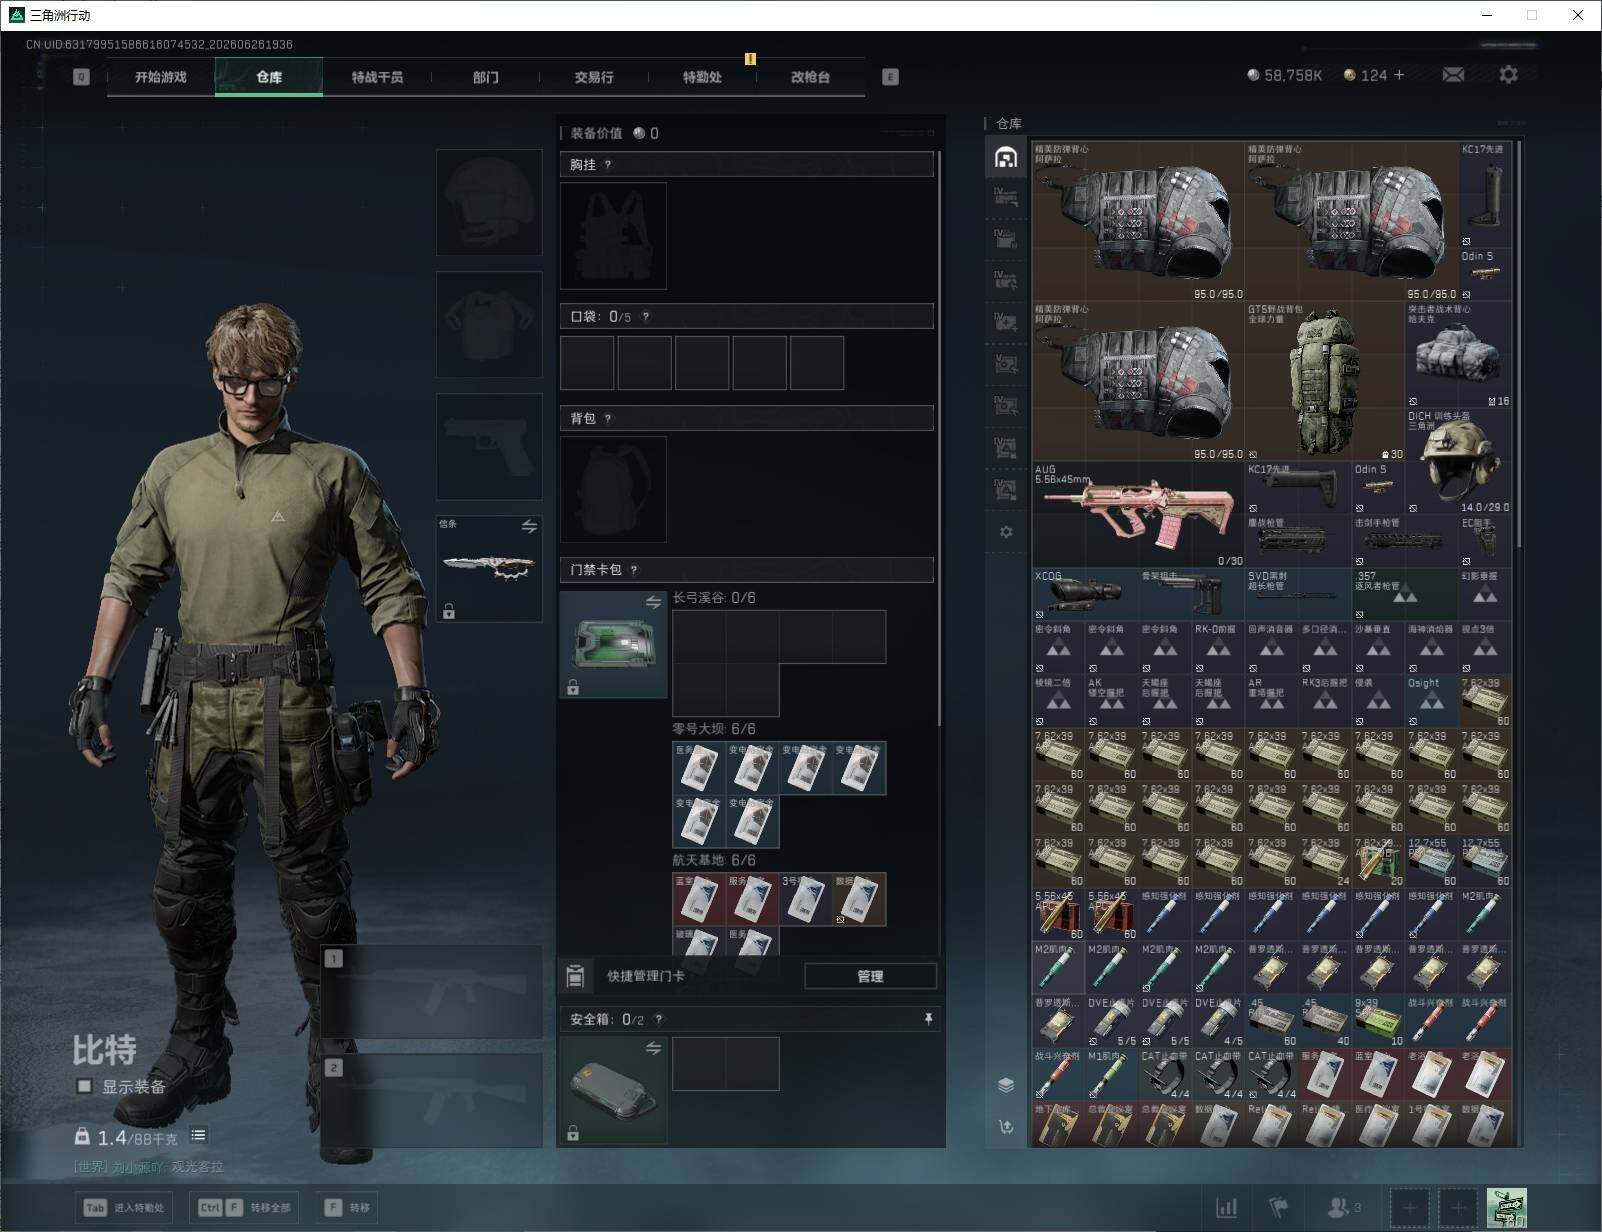Click the 58,758K currency balance

click(x=1284, y=75)
